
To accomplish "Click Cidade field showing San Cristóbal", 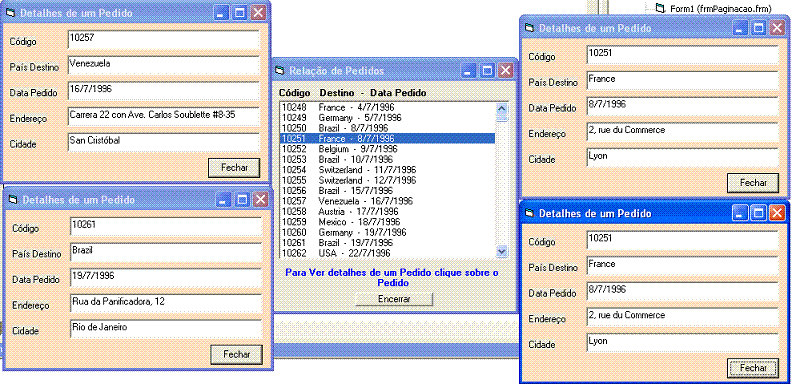I will coord(164,142).
